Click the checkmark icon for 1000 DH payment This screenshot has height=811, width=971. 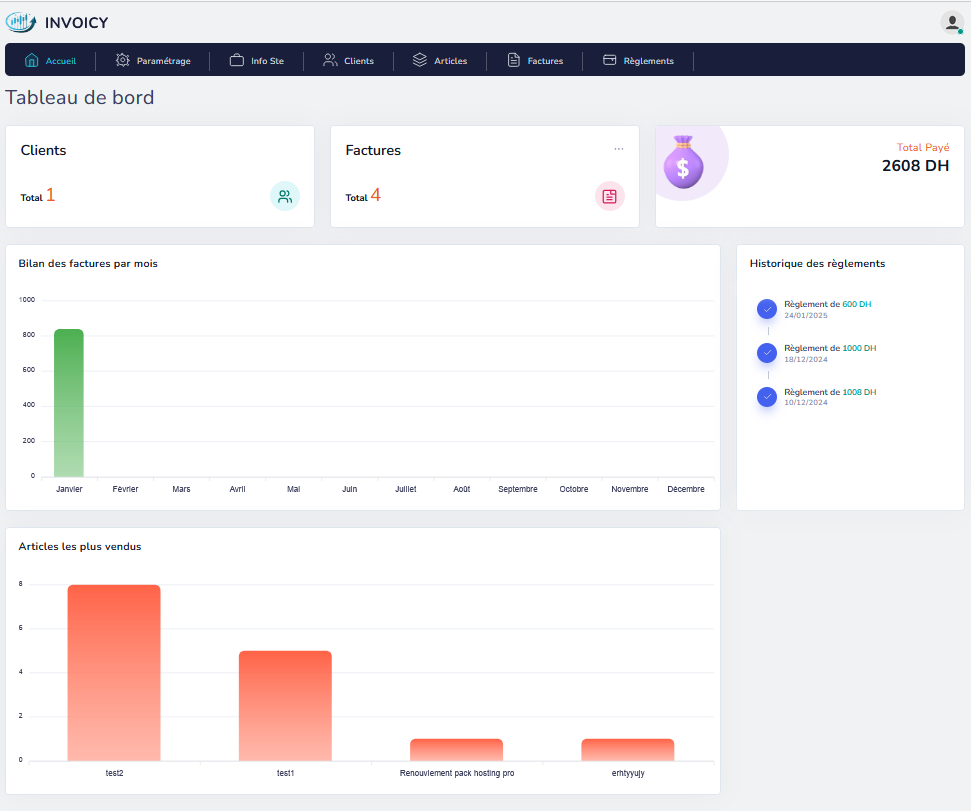coord(767,353)
